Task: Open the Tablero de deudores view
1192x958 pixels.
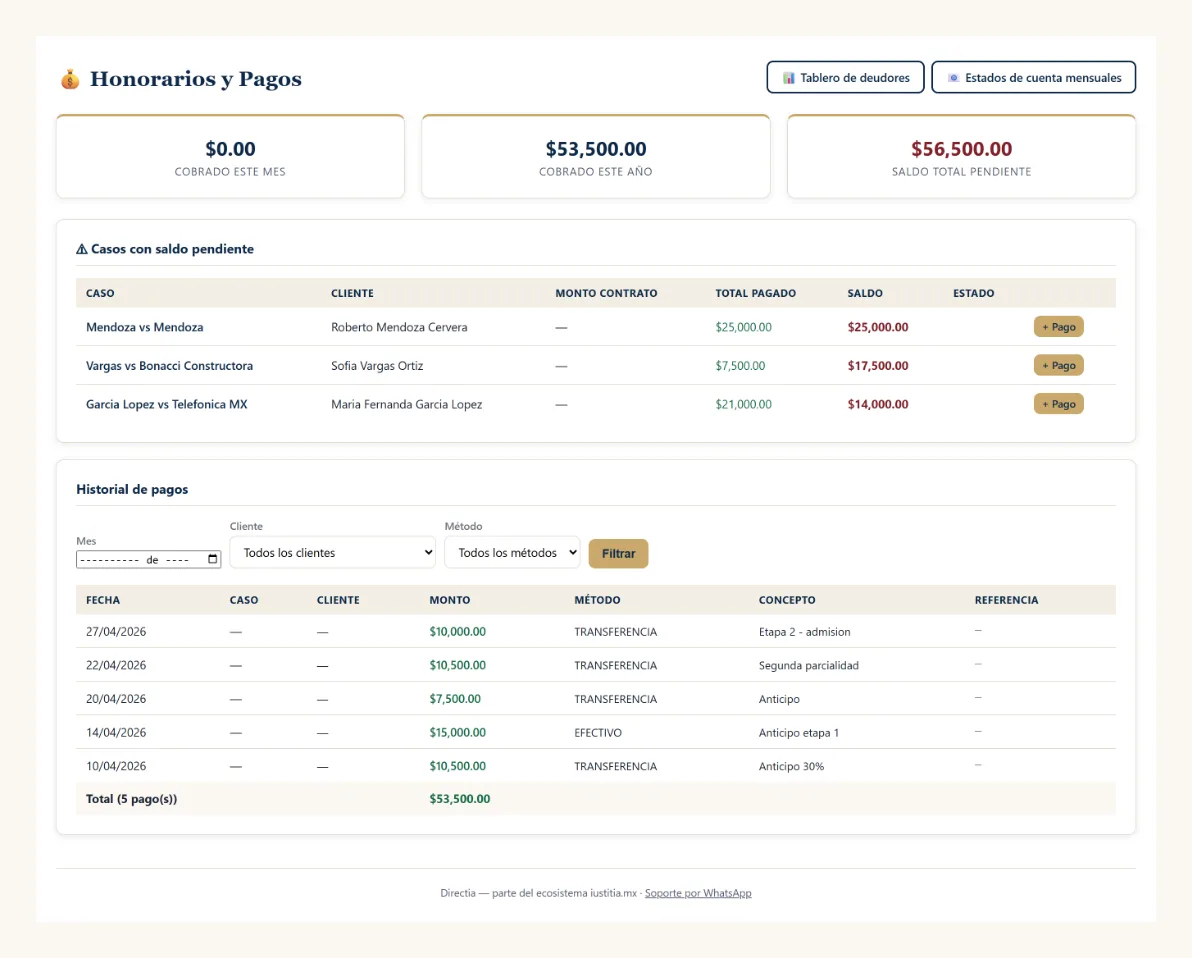Action: (845, 78)
